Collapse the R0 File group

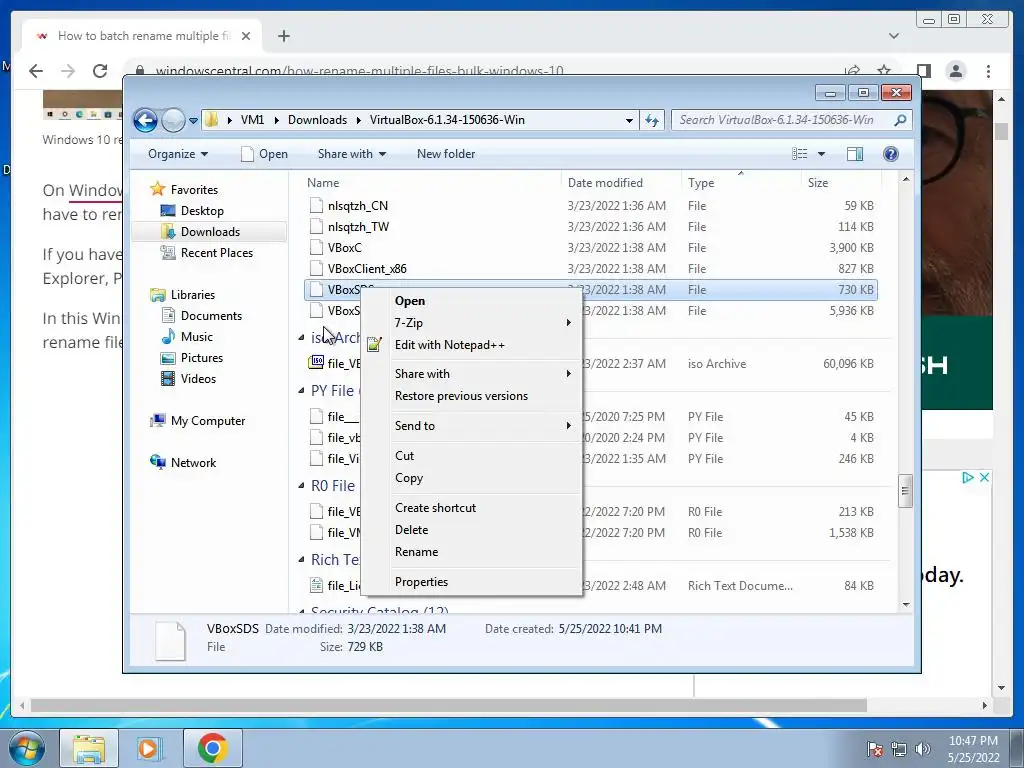[301, 485]
